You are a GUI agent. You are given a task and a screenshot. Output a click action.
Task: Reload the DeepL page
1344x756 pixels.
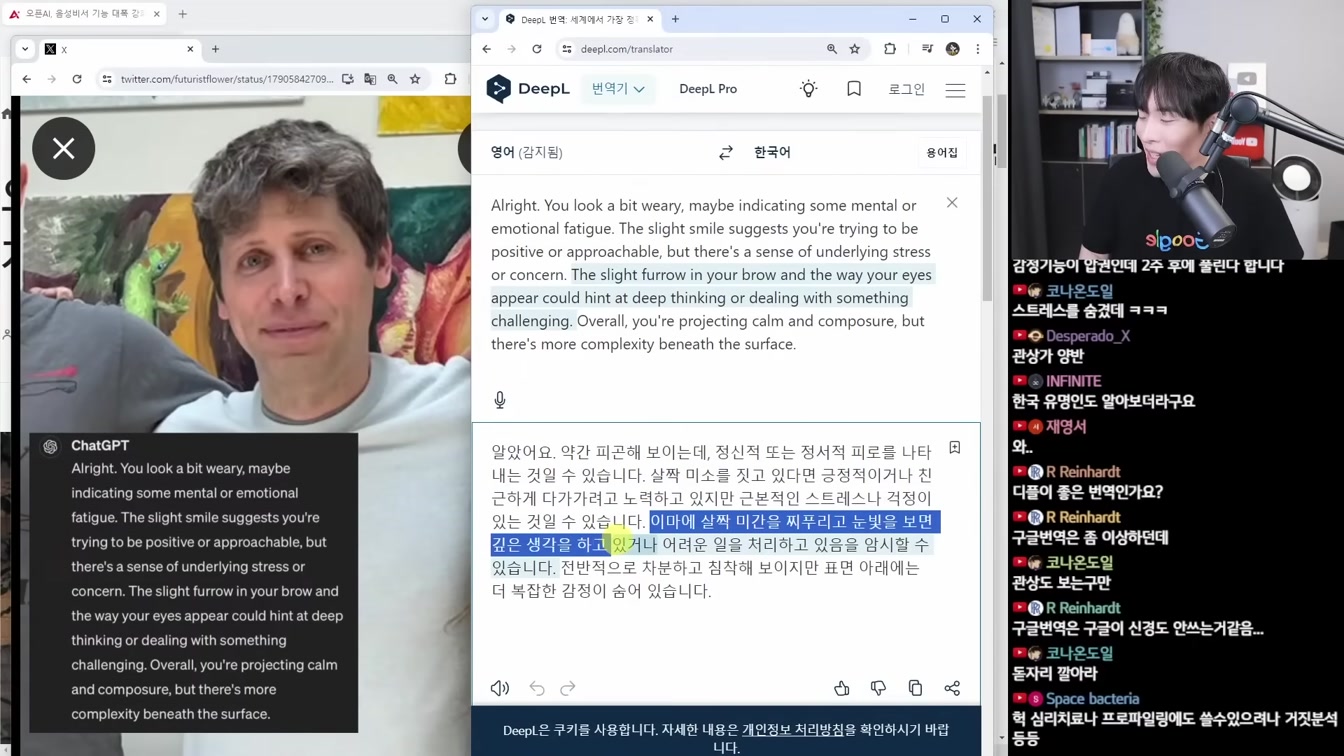[537, 49]
